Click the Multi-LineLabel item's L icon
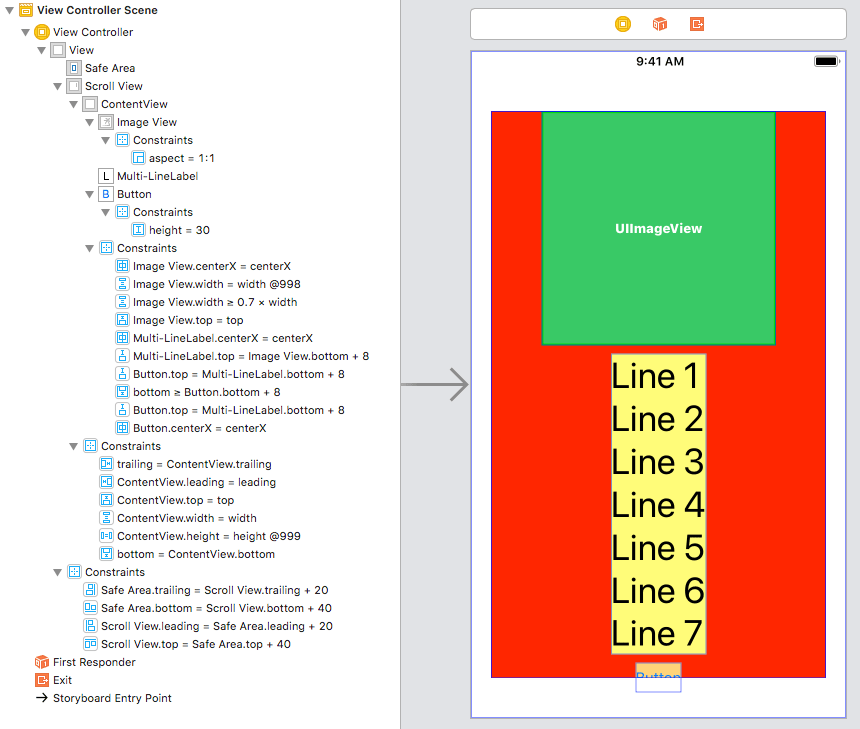This screenshot has width=860, height=729. pyautogui.click(x=105, y=176)
